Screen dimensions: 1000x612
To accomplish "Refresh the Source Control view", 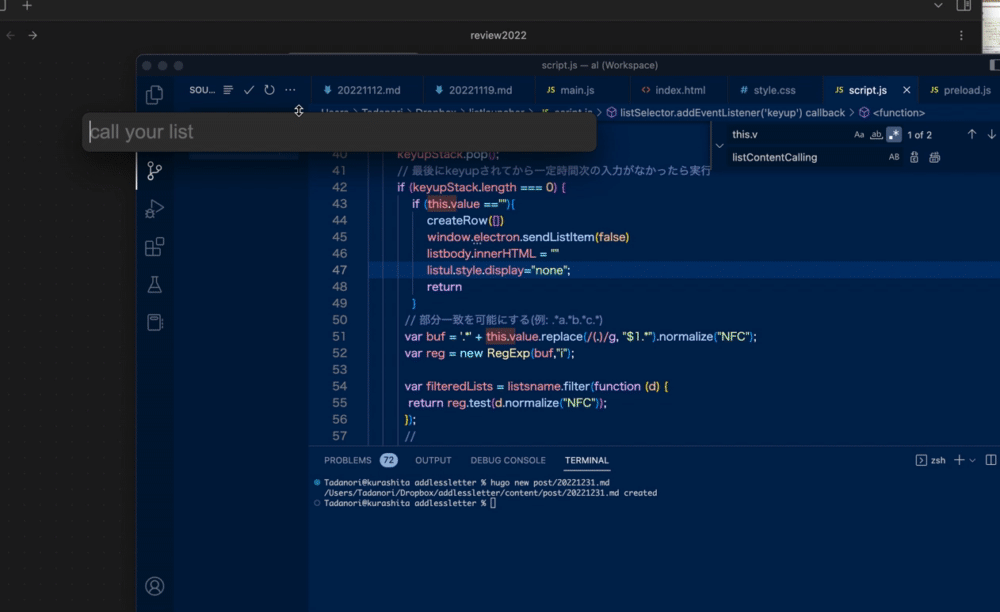I will pyautogui.click(x=269, y=89).
